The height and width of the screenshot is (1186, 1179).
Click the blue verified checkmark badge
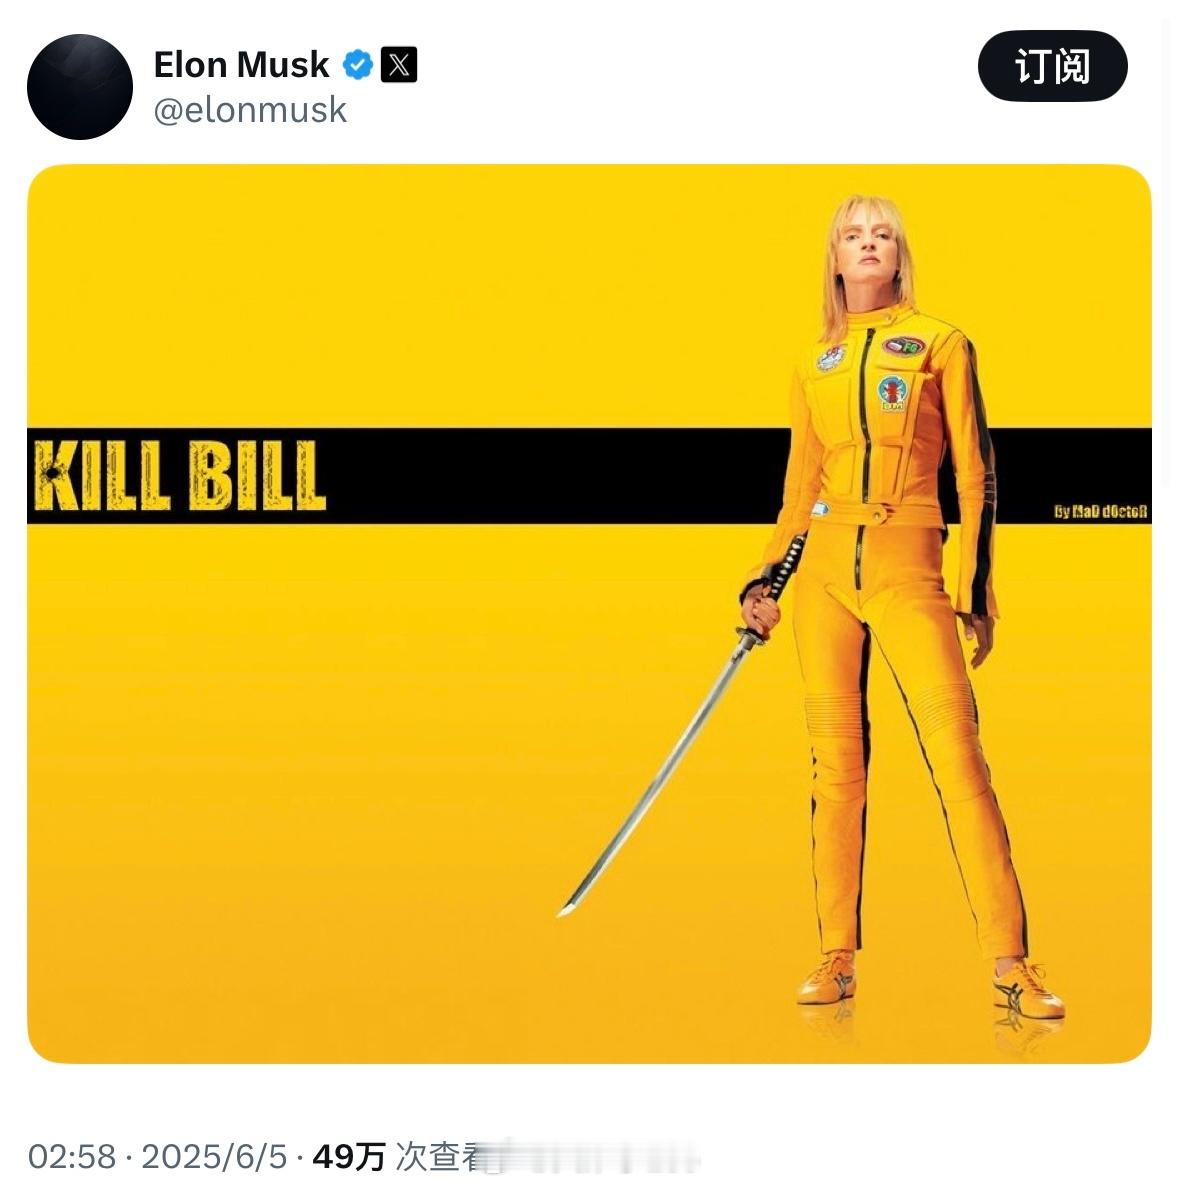tap(358, 64)
